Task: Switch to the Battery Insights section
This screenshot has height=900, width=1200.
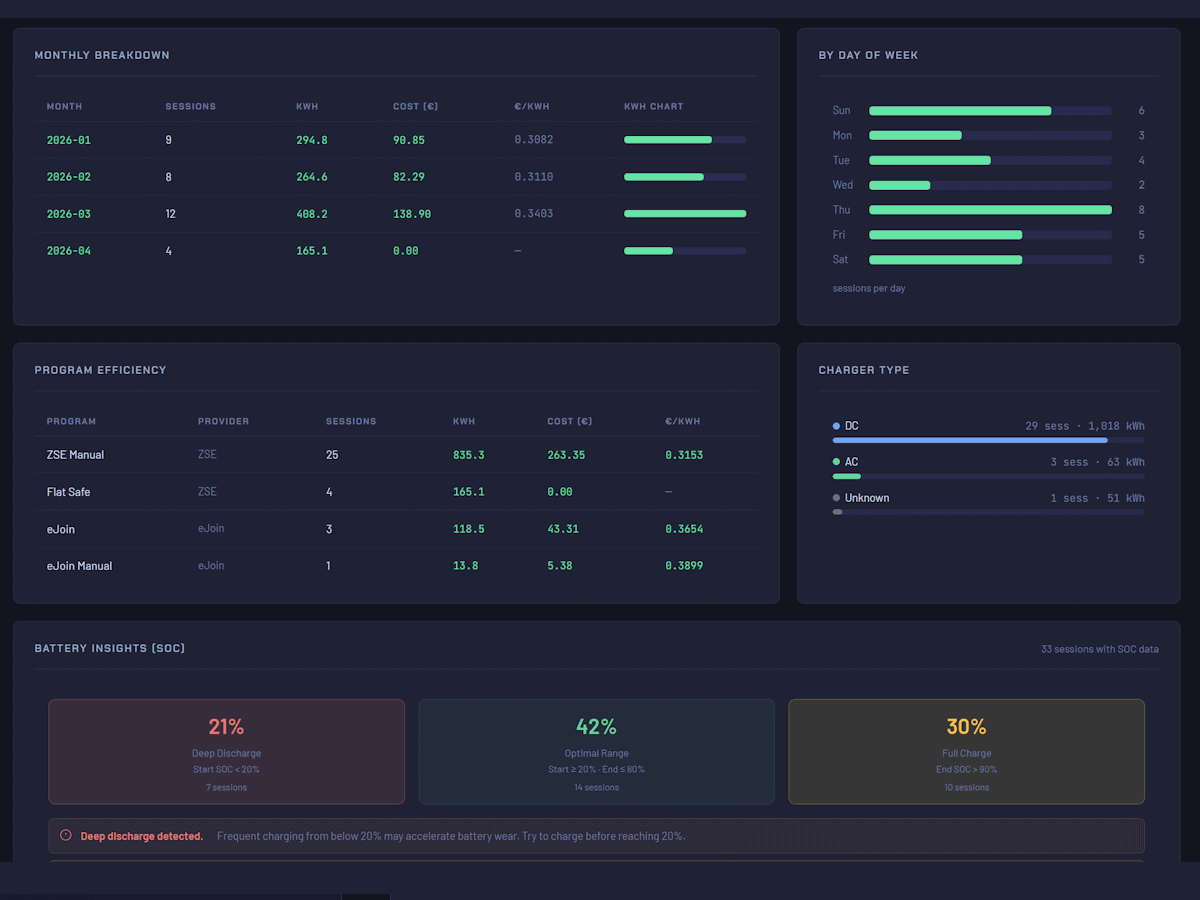Action: point(110,648)
